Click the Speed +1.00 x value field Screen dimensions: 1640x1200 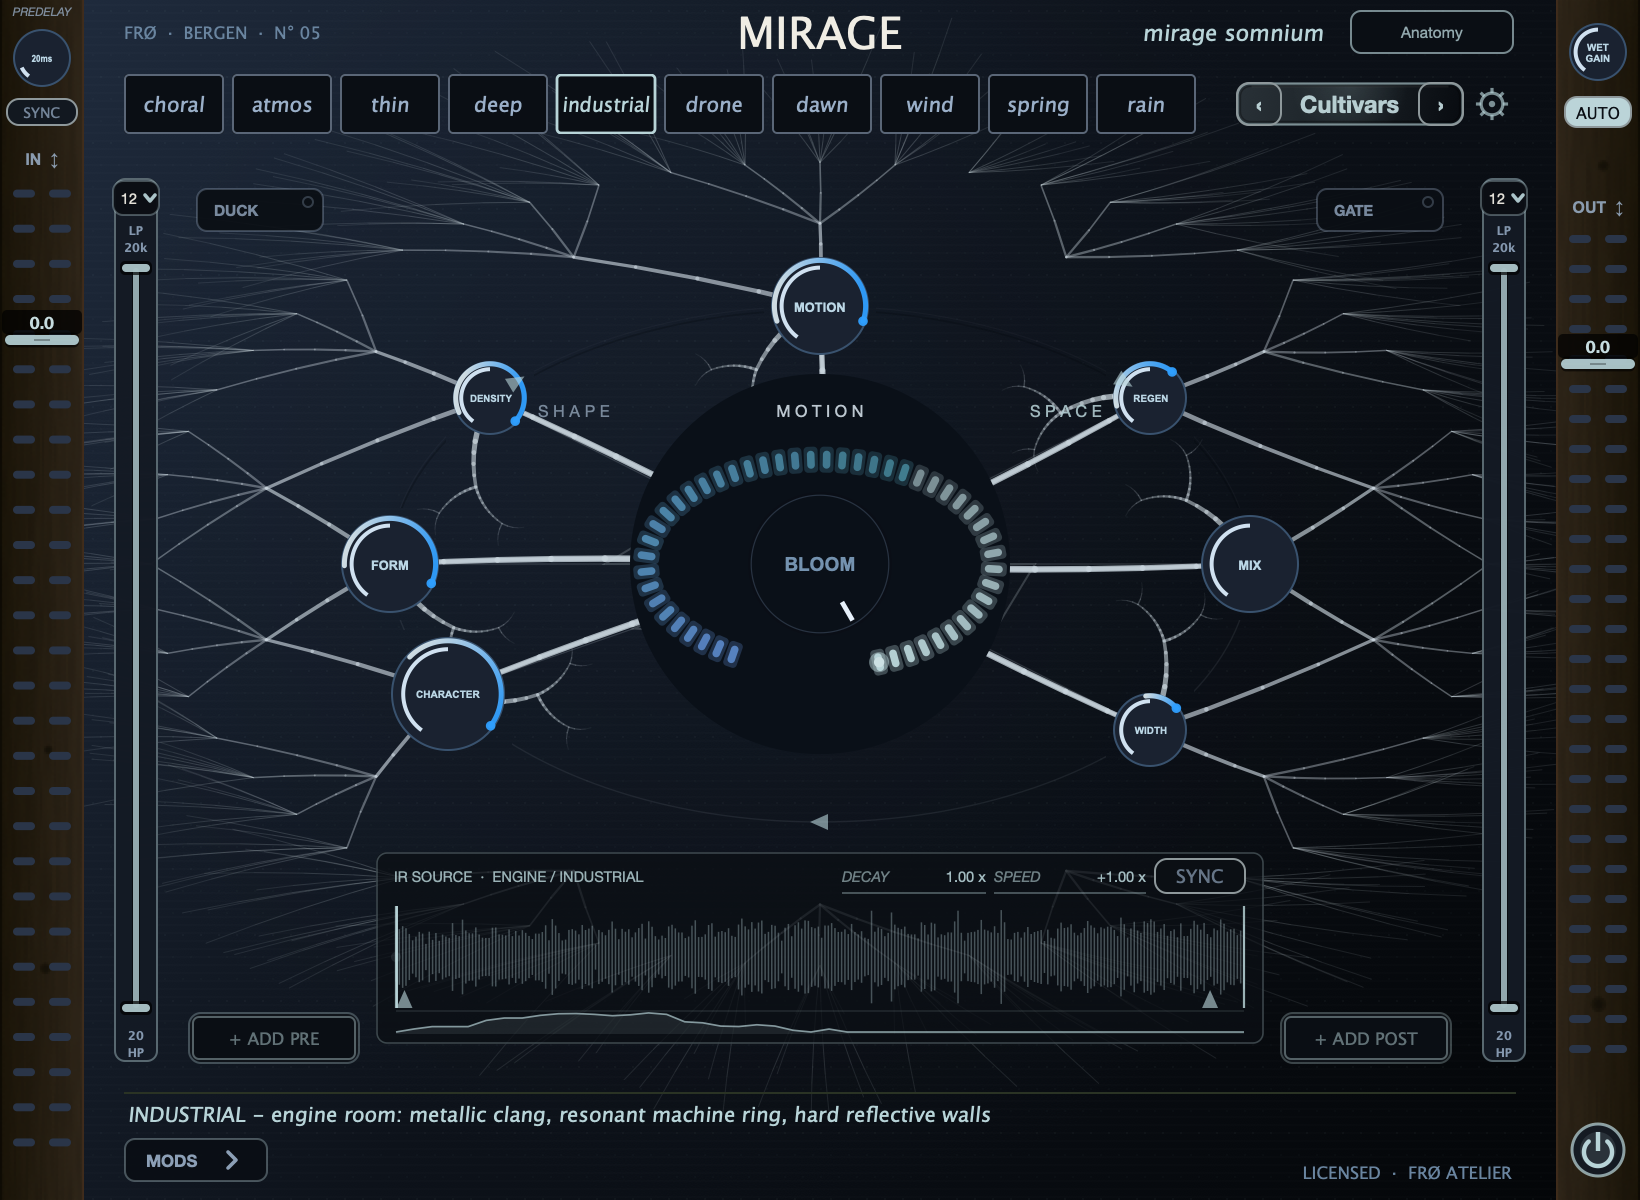1070,877
